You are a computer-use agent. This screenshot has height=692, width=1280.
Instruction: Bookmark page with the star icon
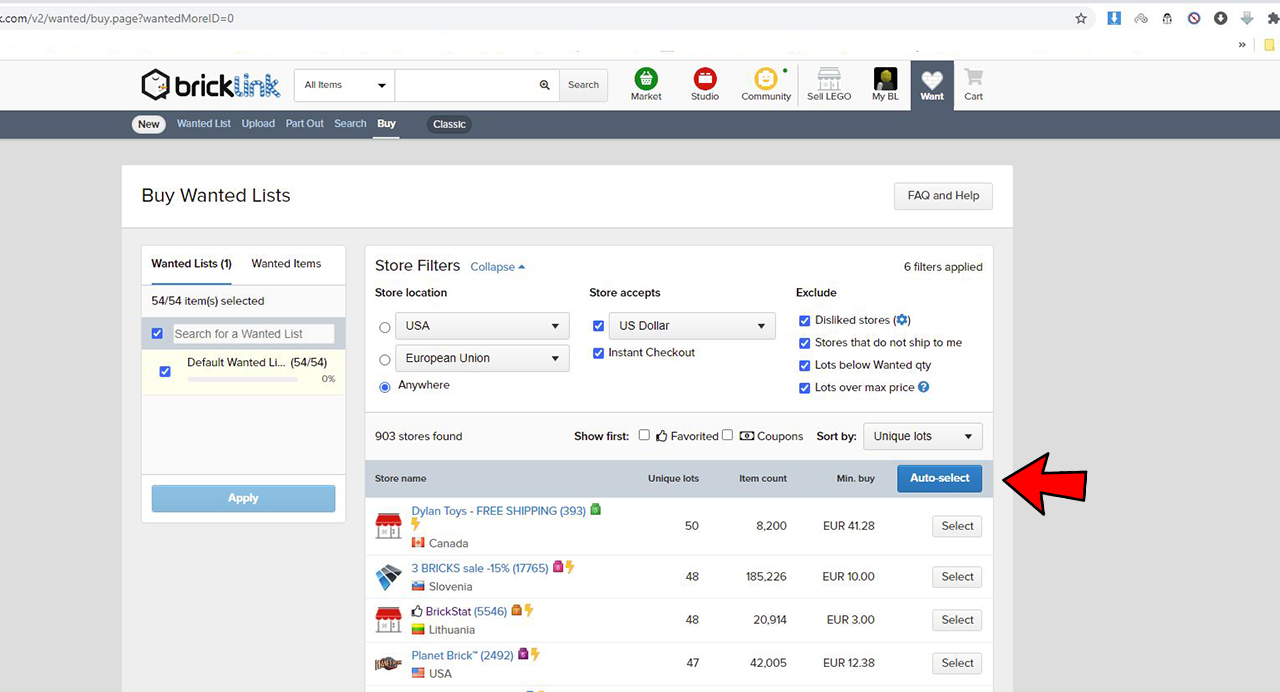(x=1081, y=18)
